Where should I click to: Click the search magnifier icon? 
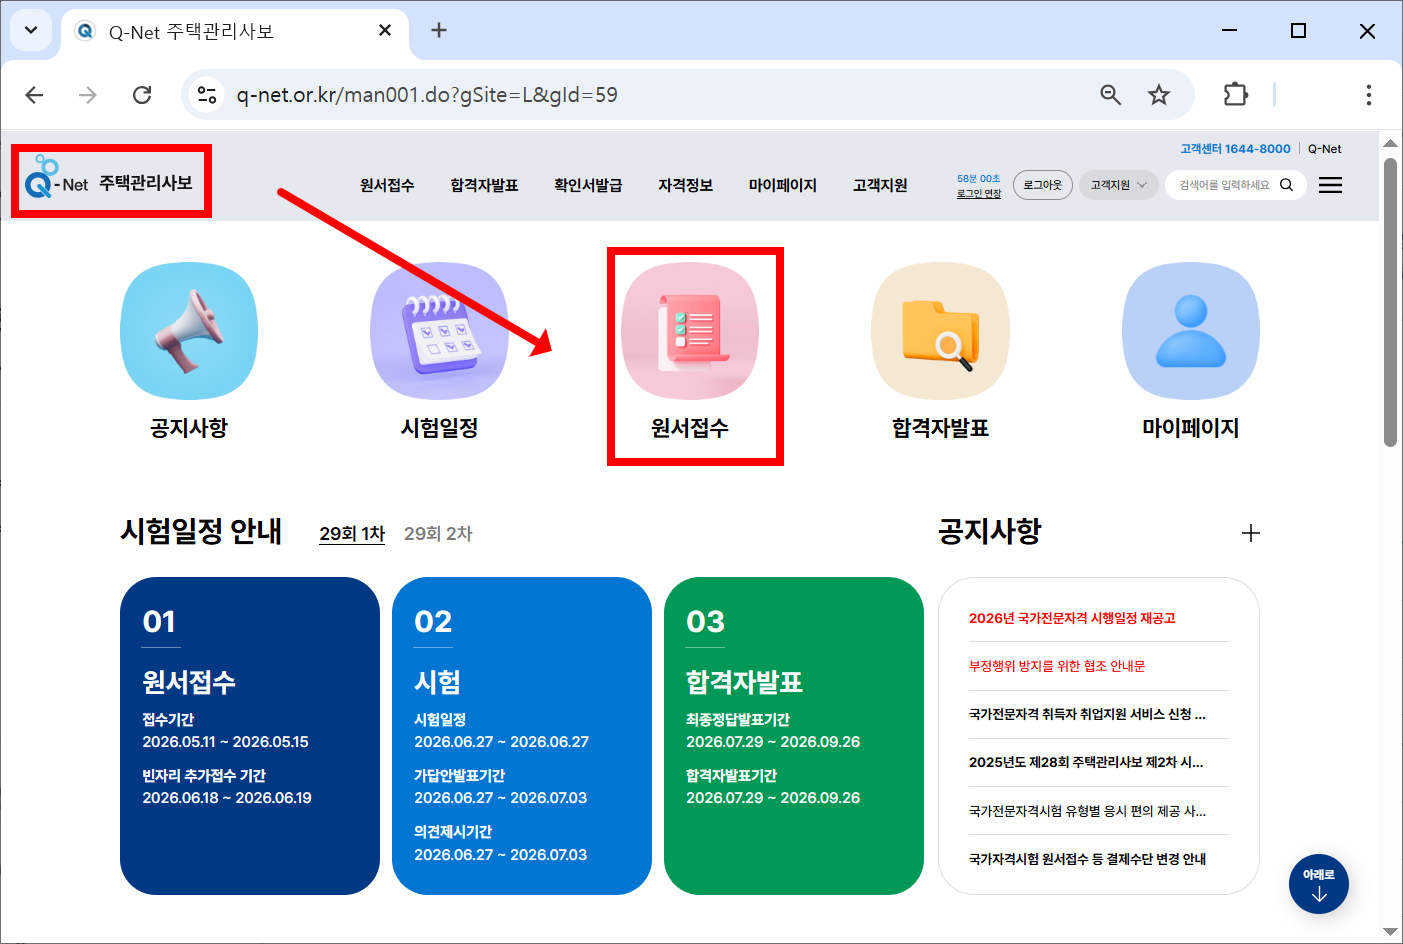[x=1287, y=185]
